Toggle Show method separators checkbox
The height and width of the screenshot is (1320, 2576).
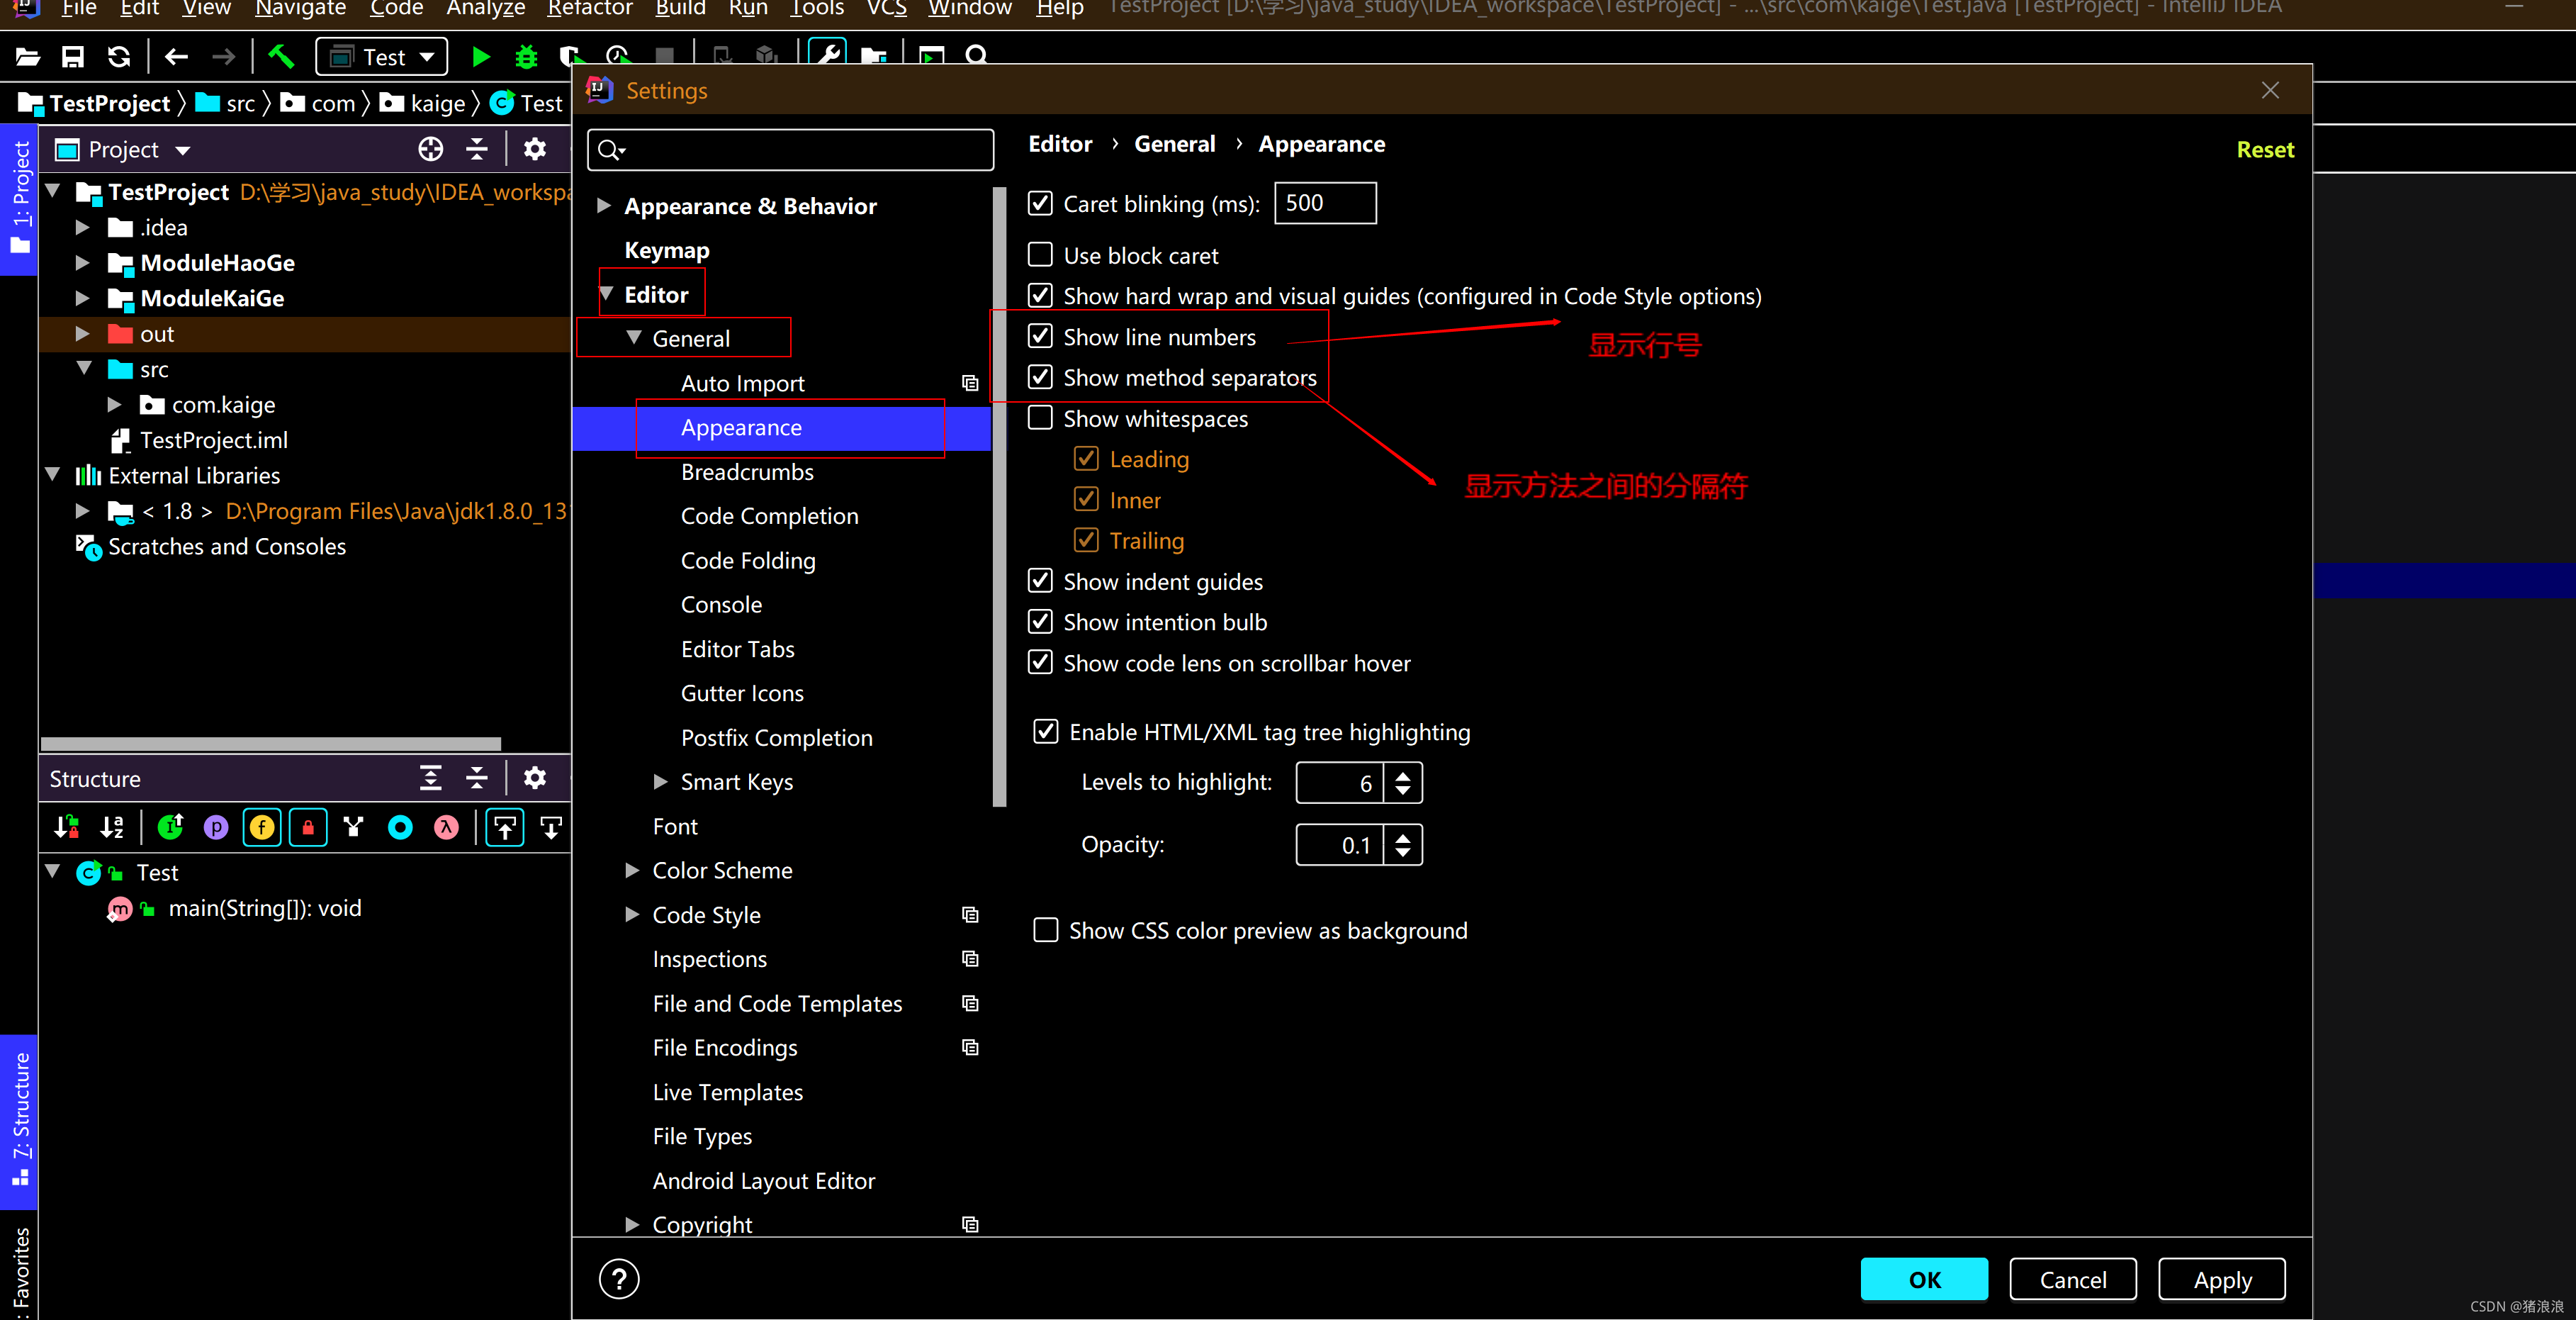pos(1040,377)
